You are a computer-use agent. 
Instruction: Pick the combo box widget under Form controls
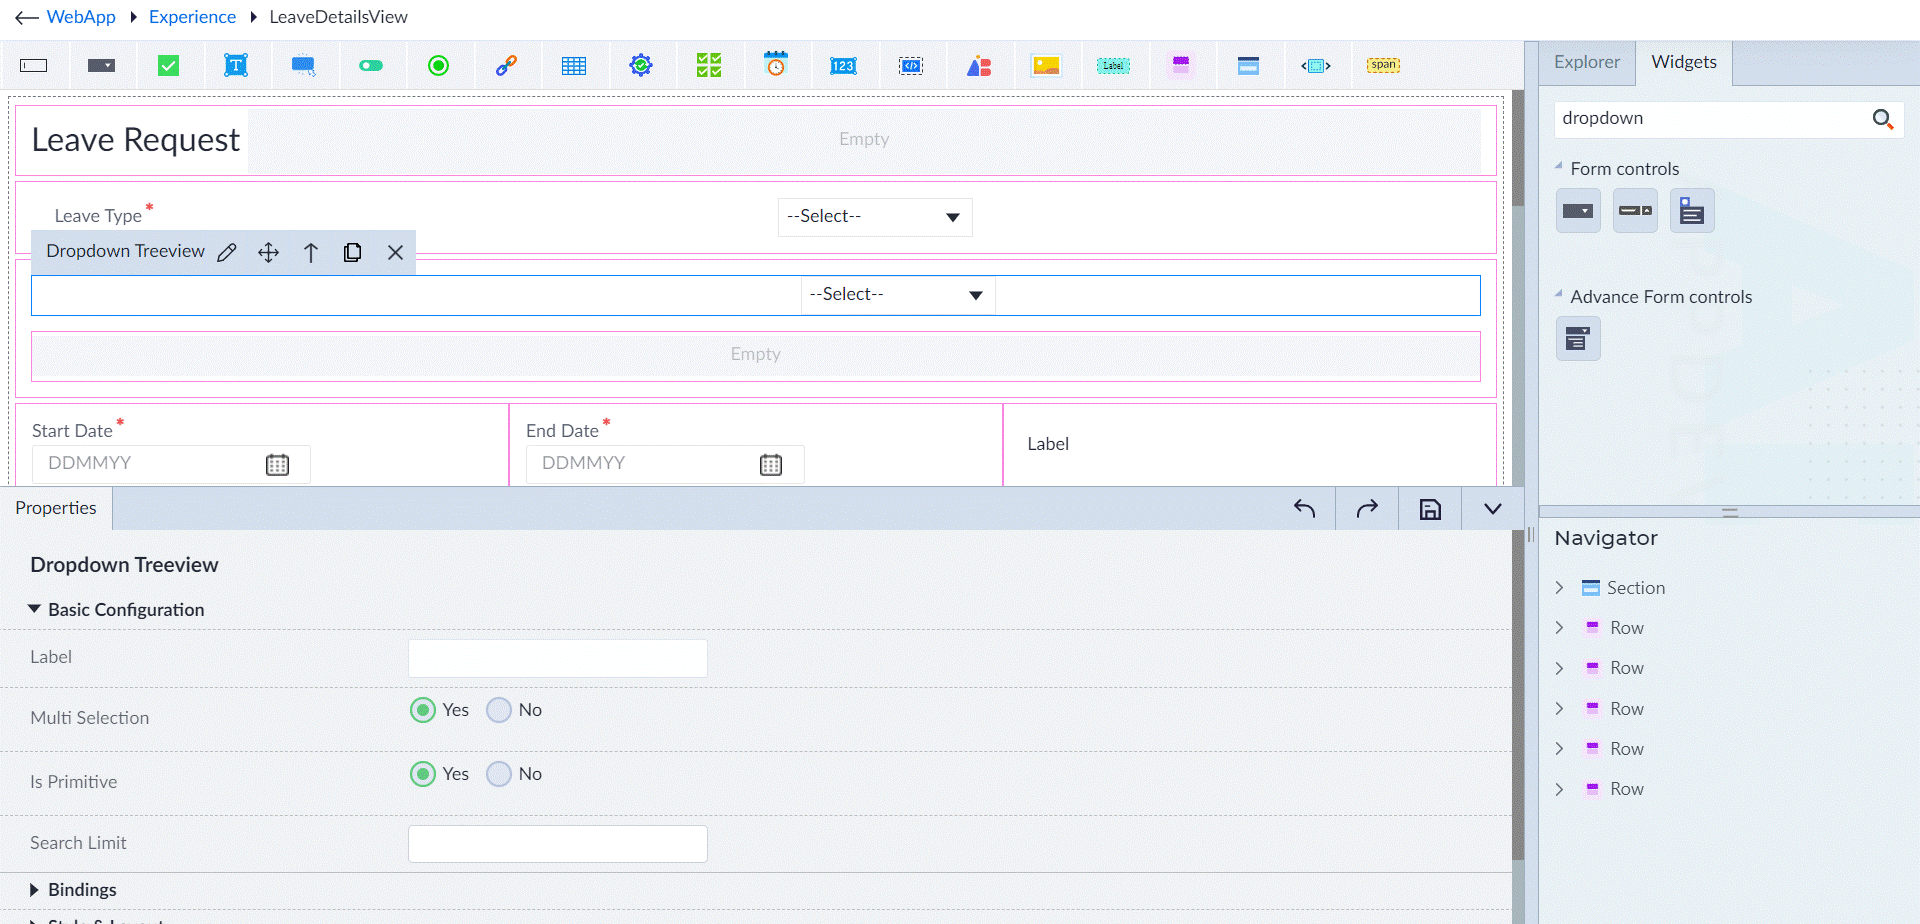click(x=1635, y=211)
